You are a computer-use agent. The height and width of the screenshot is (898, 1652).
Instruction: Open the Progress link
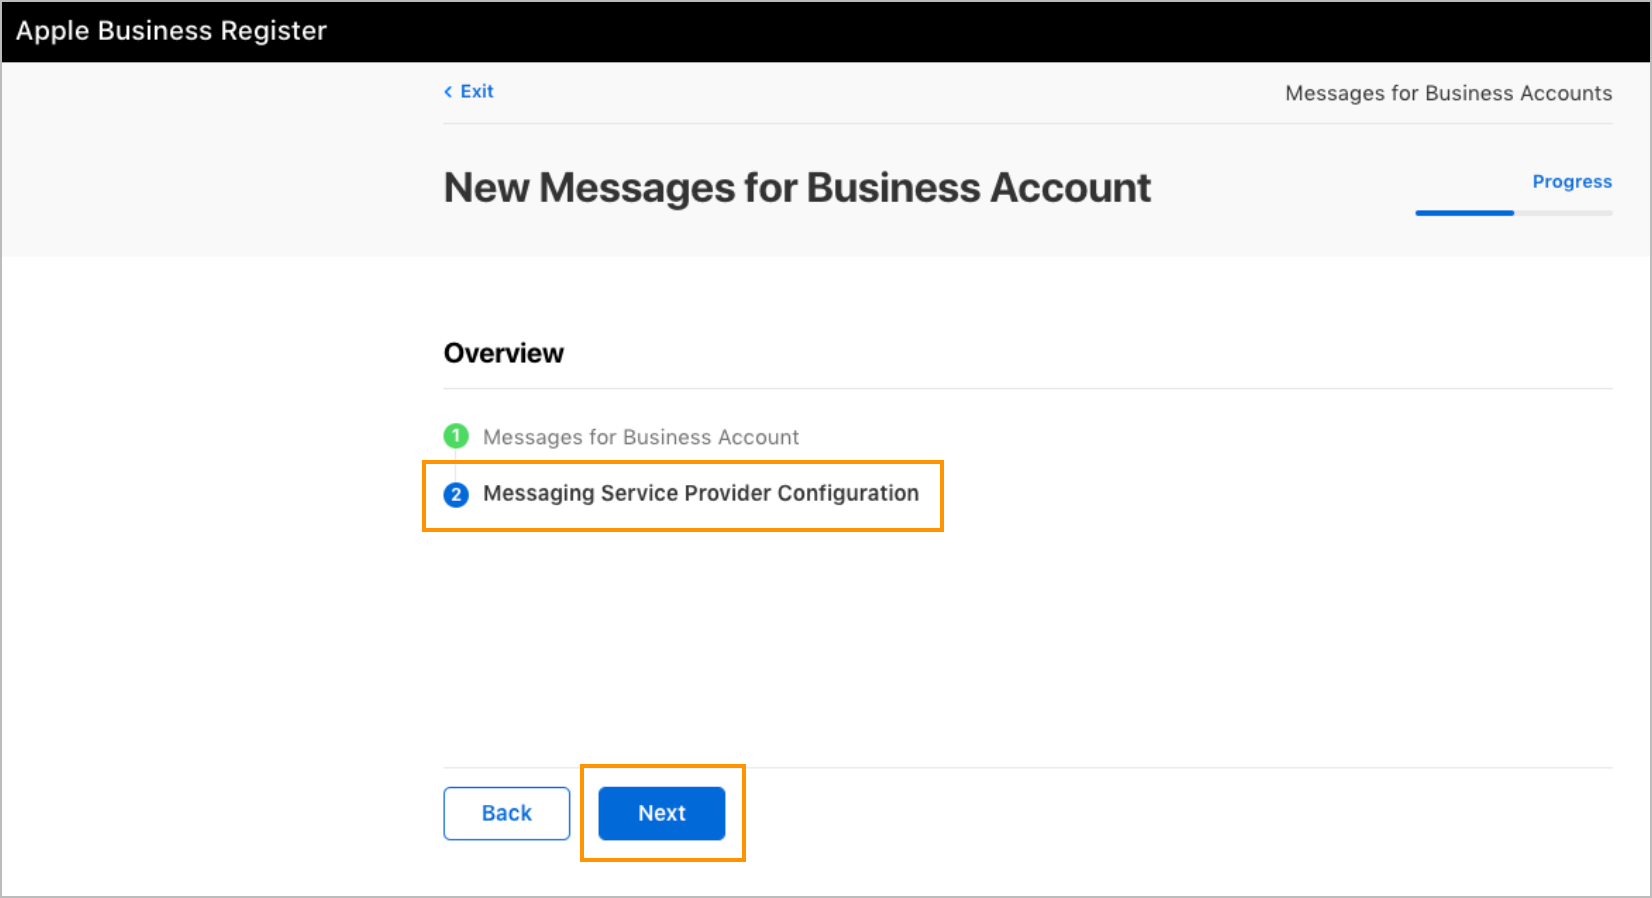click(1572, 181)
